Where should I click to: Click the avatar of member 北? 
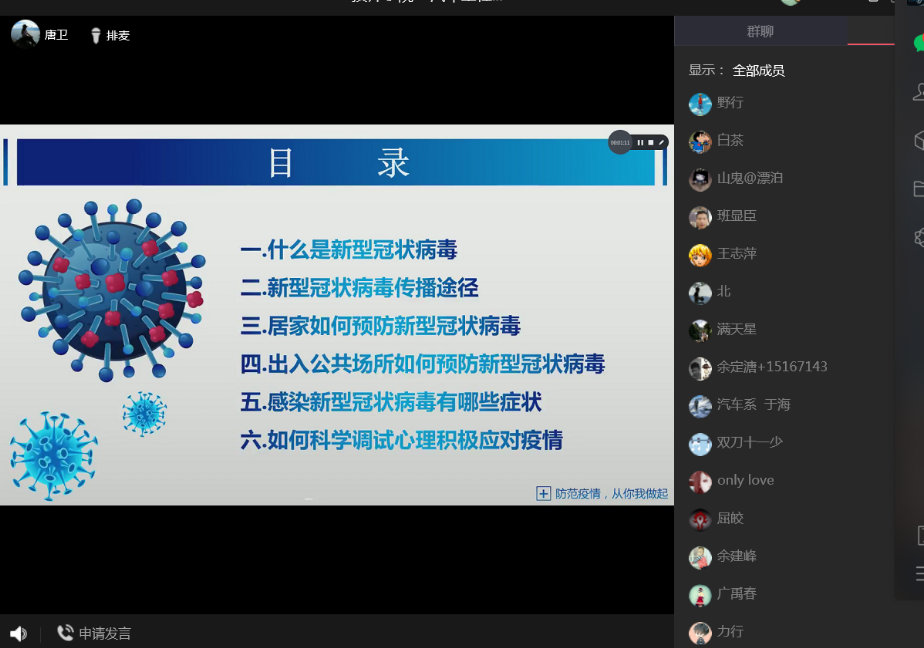pyautogui.click(x=700, y=293)
